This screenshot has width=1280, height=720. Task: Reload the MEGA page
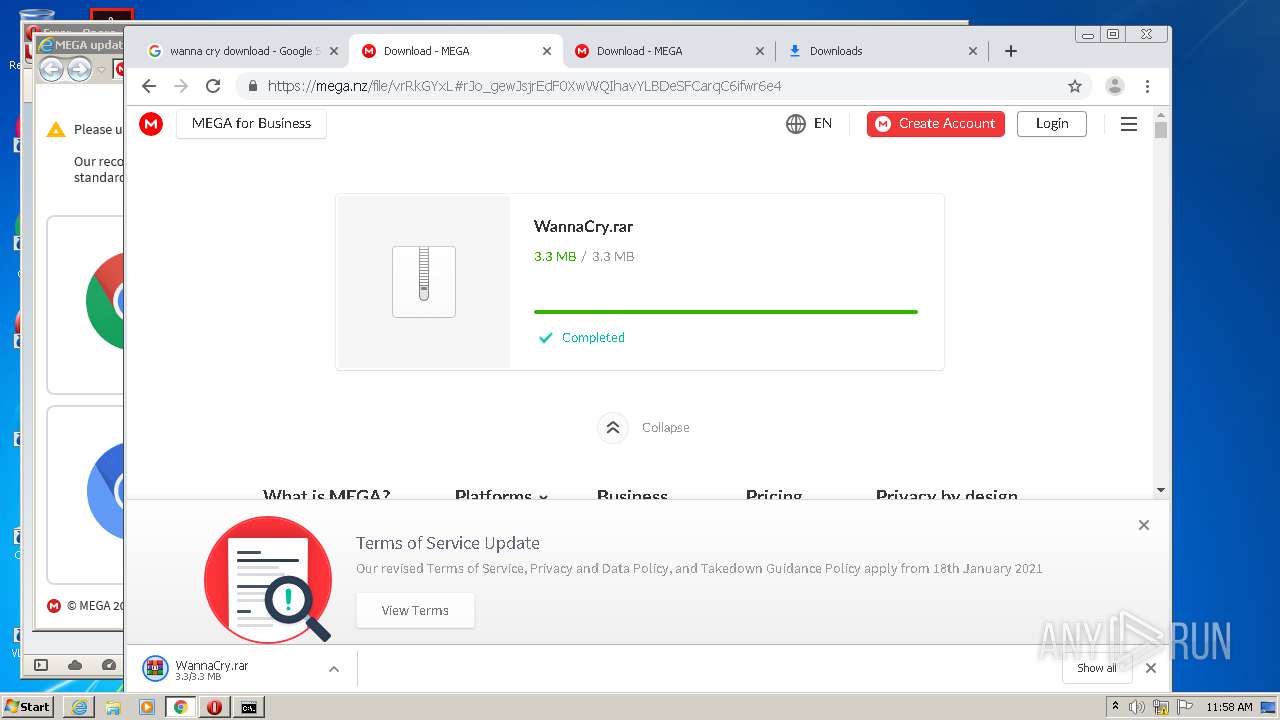pyautogui.click(x=213, y=86)
